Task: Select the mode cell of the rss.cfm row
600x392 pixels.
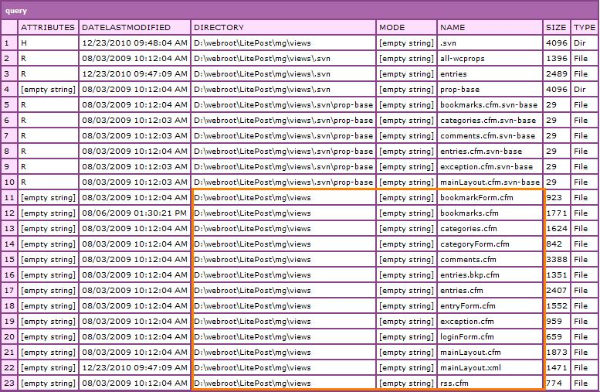Action: point(407,383)
